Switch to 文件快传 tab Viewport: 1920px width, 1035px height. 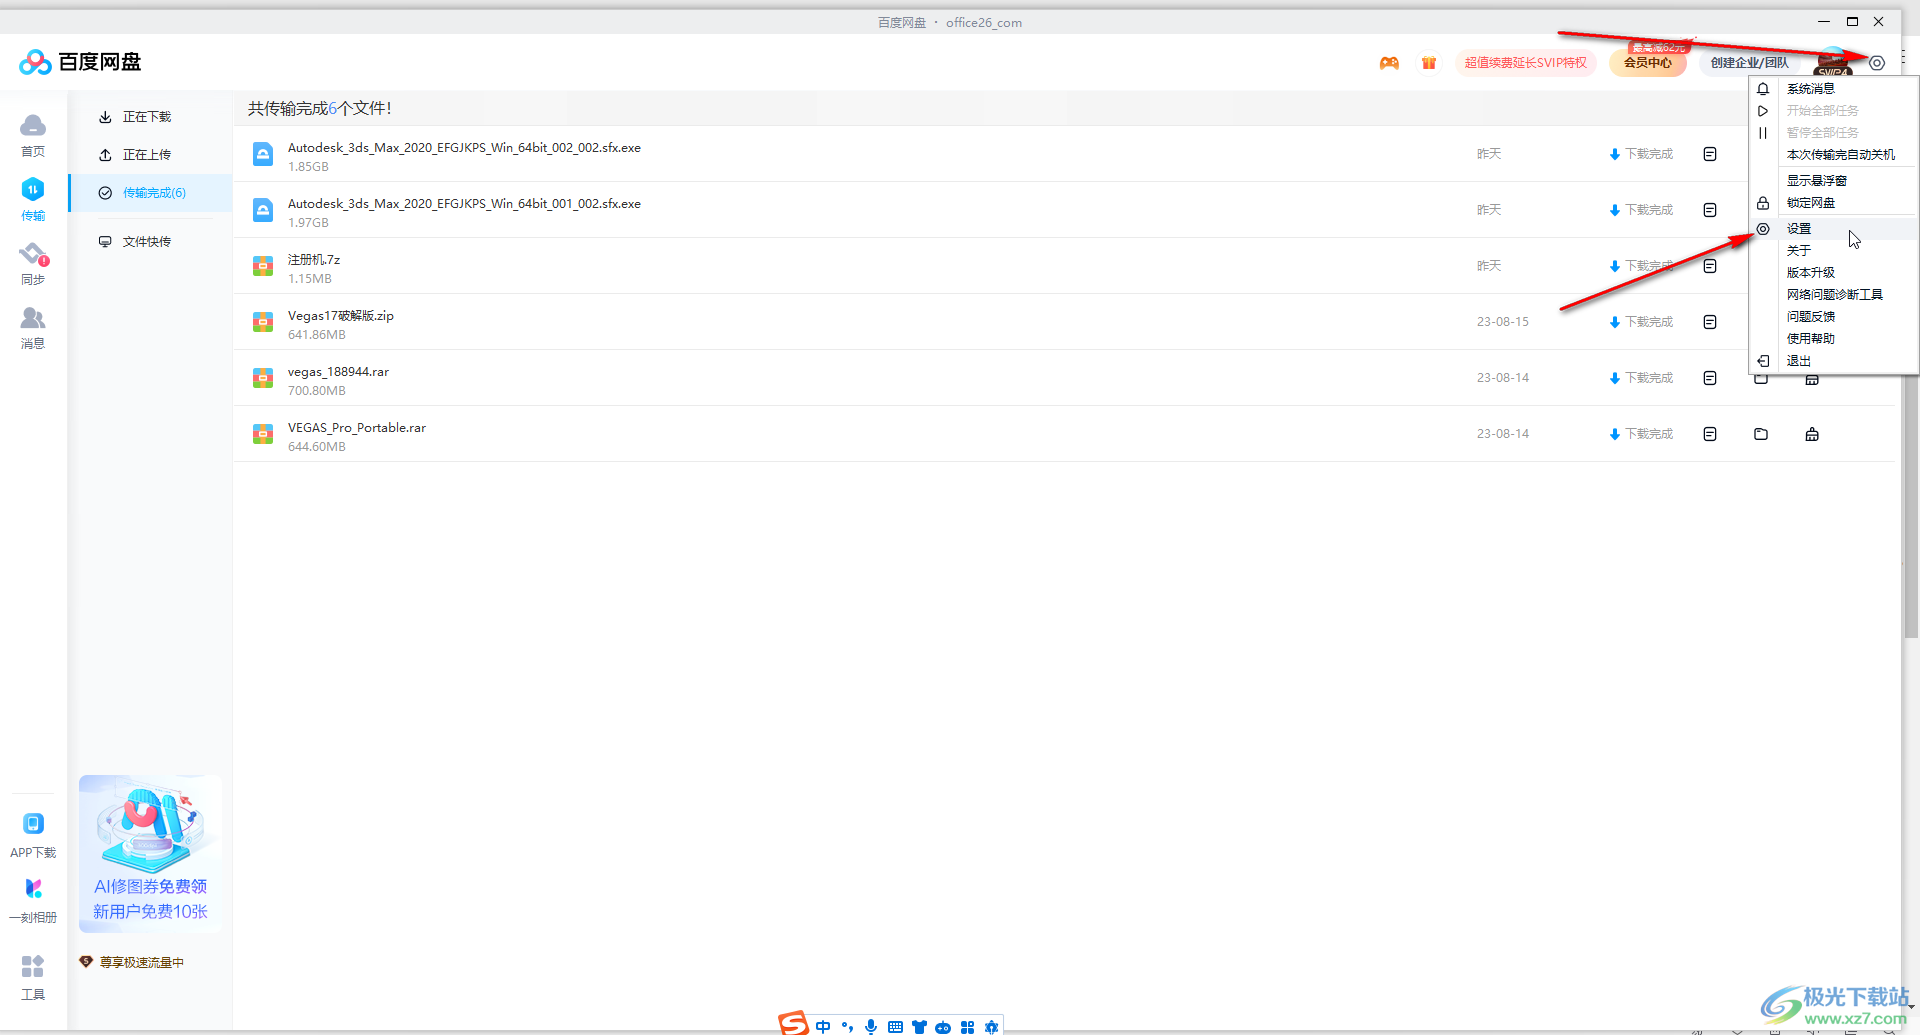[x=150, y=242]
